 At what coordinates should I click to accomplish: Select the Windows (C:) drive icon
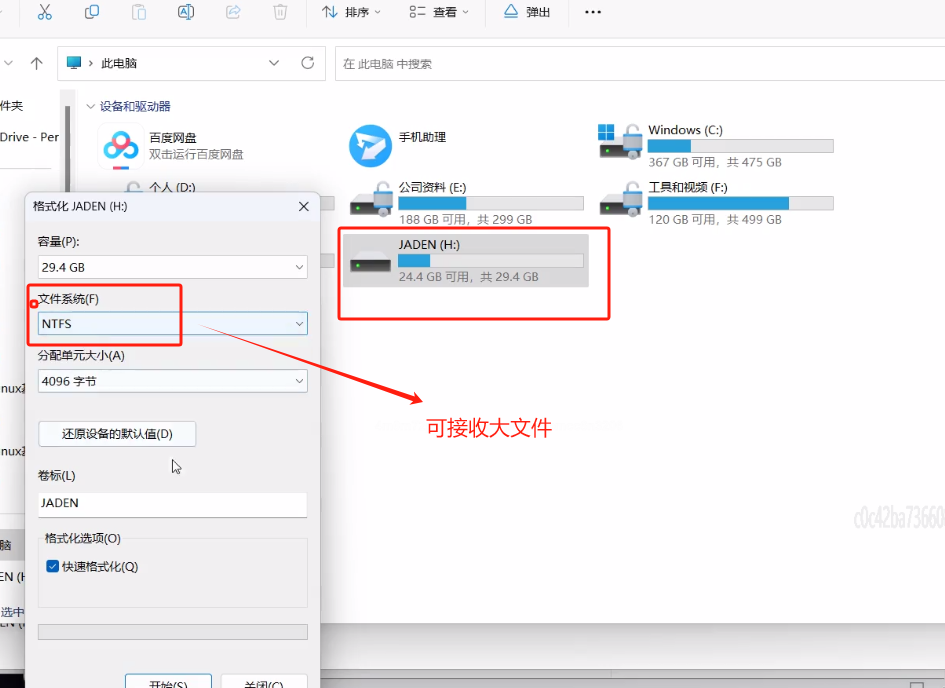(x=620, y=142)
